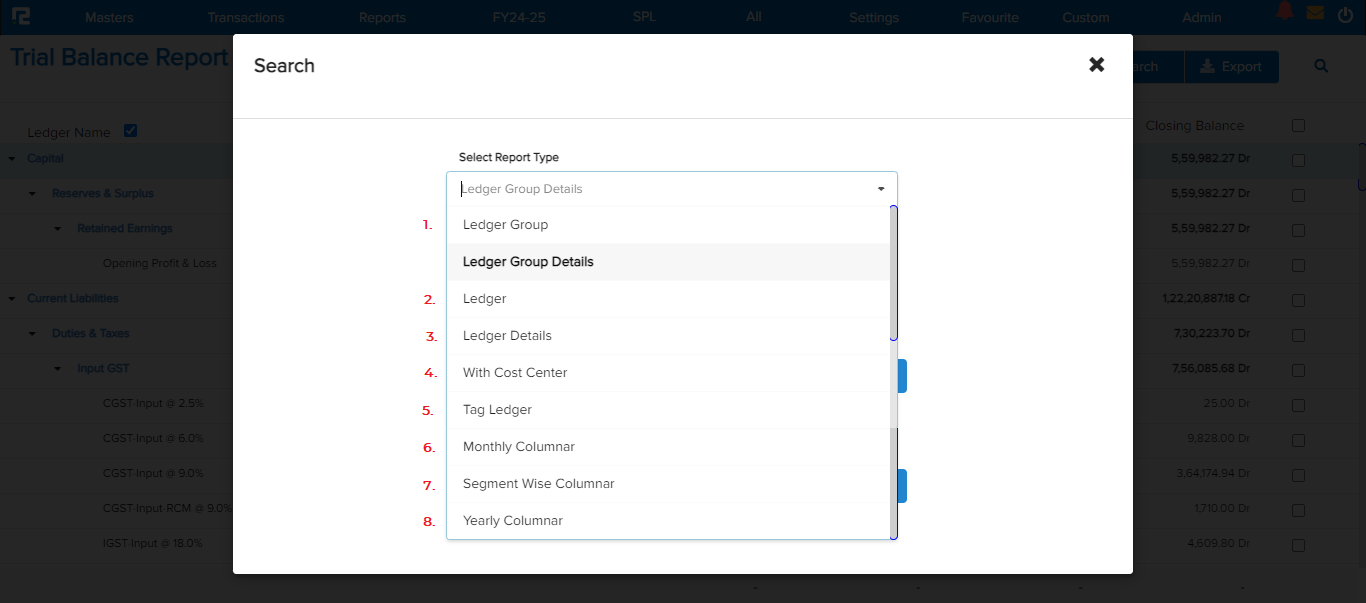Click the magnifier search icon beside Export

point(1321,66)
